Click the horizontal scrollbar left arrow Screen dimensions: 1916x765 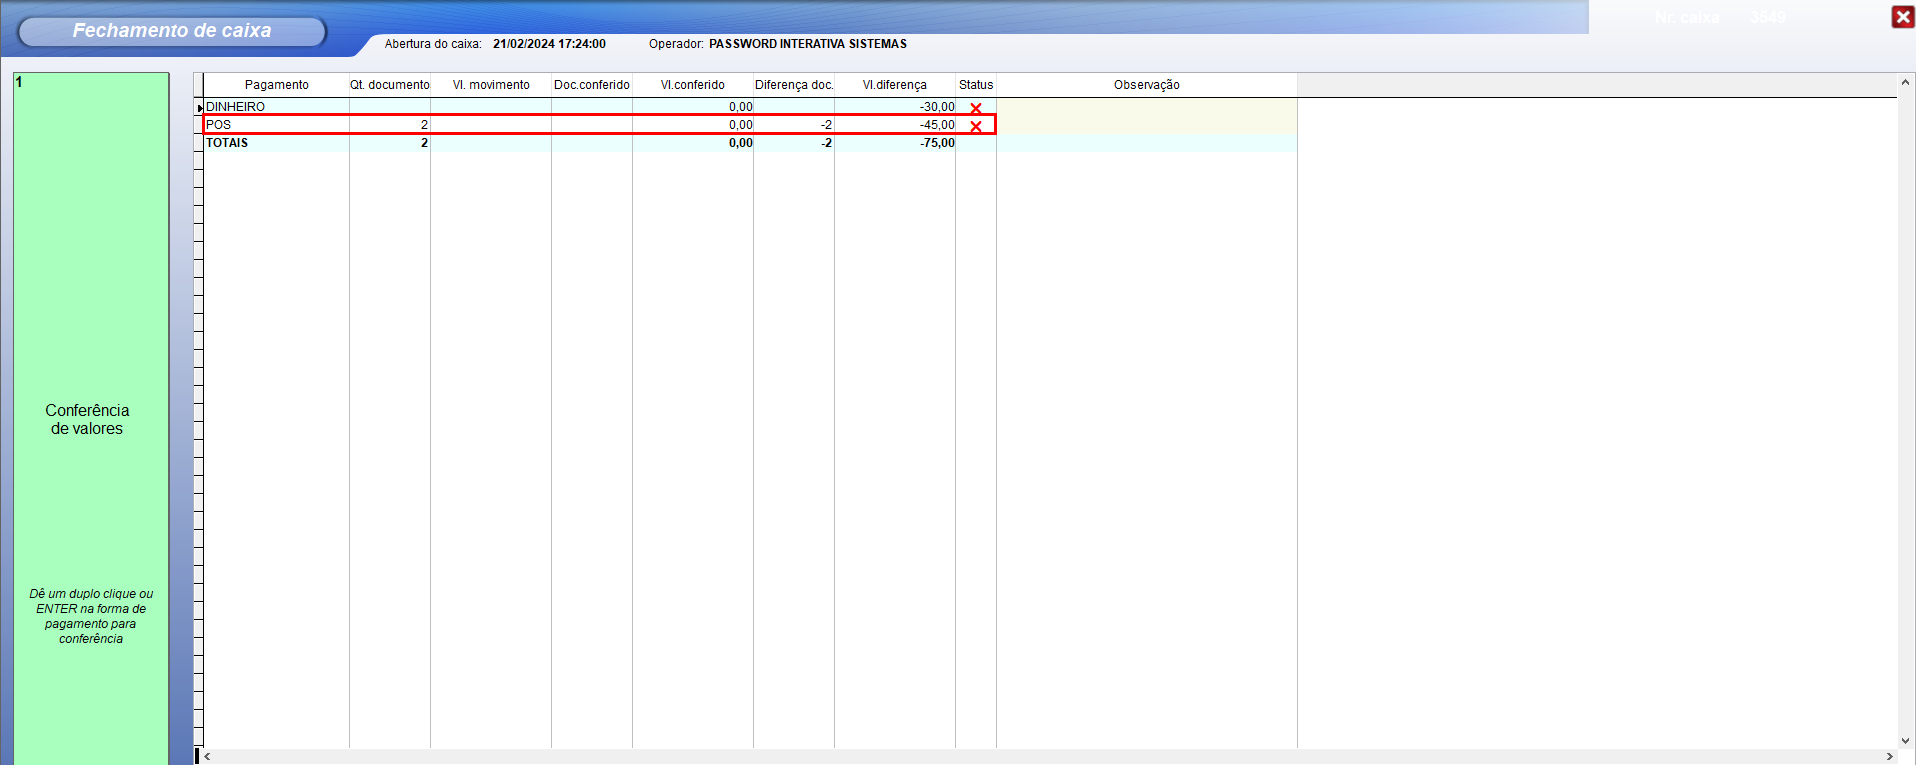pos(207,757)
